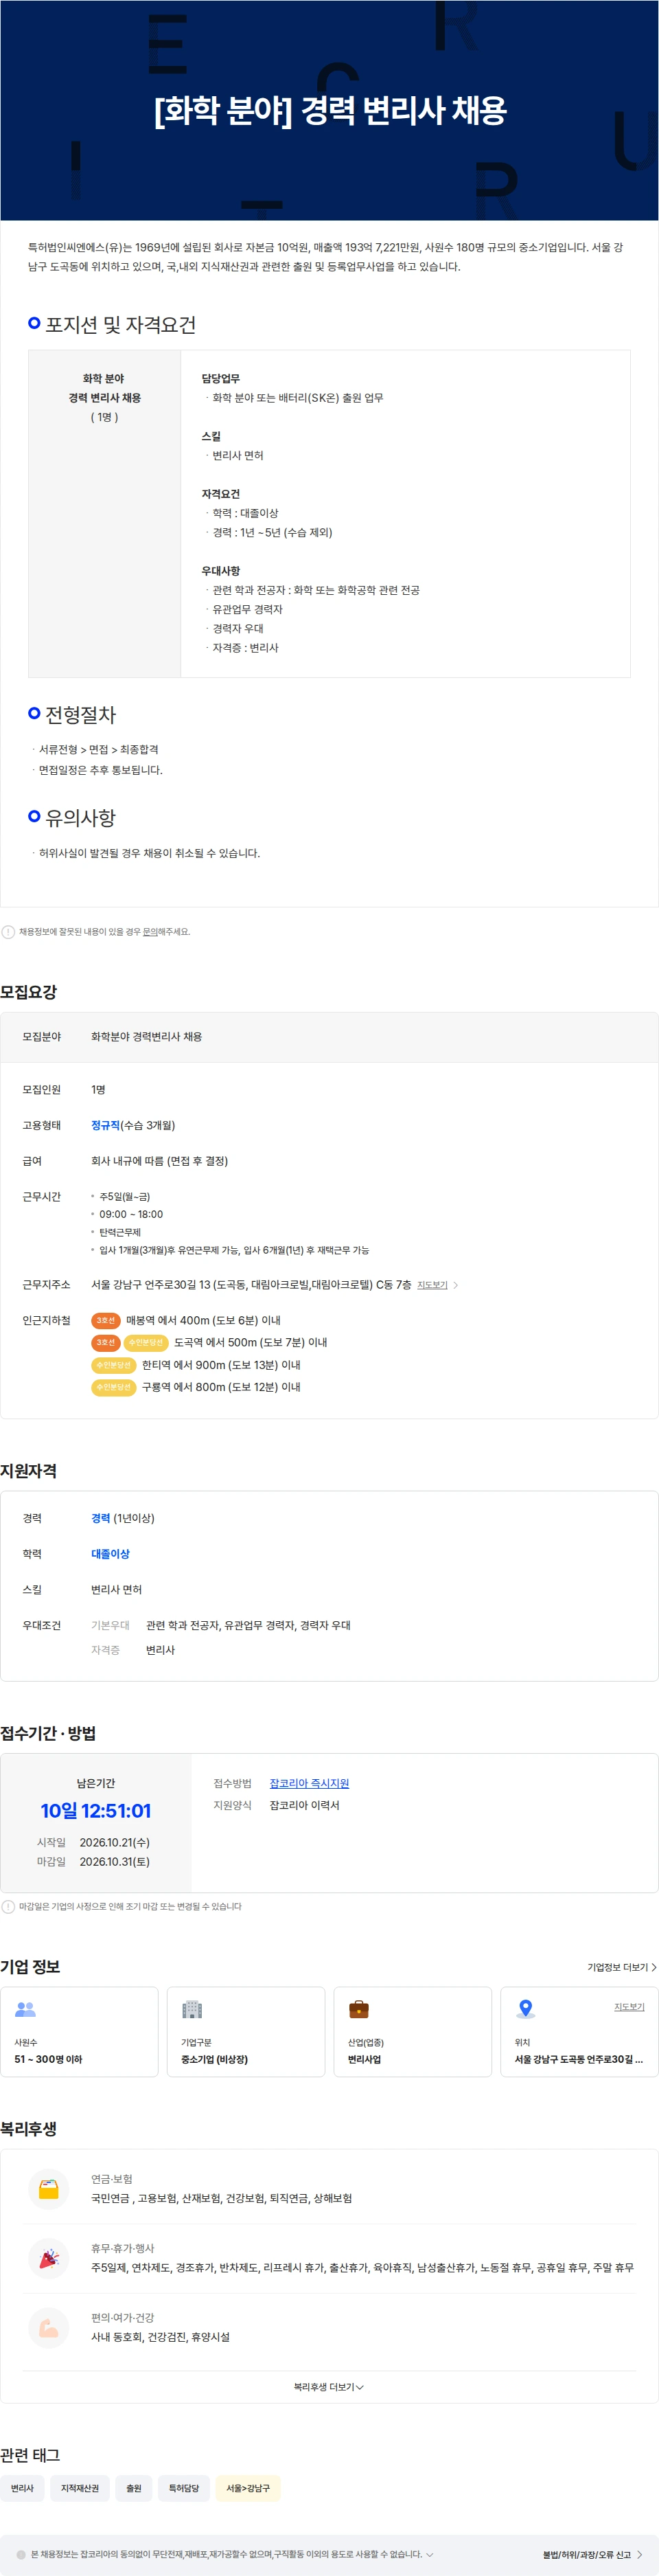Click the 위치 map pin icon
This screenshot has height=2576, width=659.
coord(525,2009)
